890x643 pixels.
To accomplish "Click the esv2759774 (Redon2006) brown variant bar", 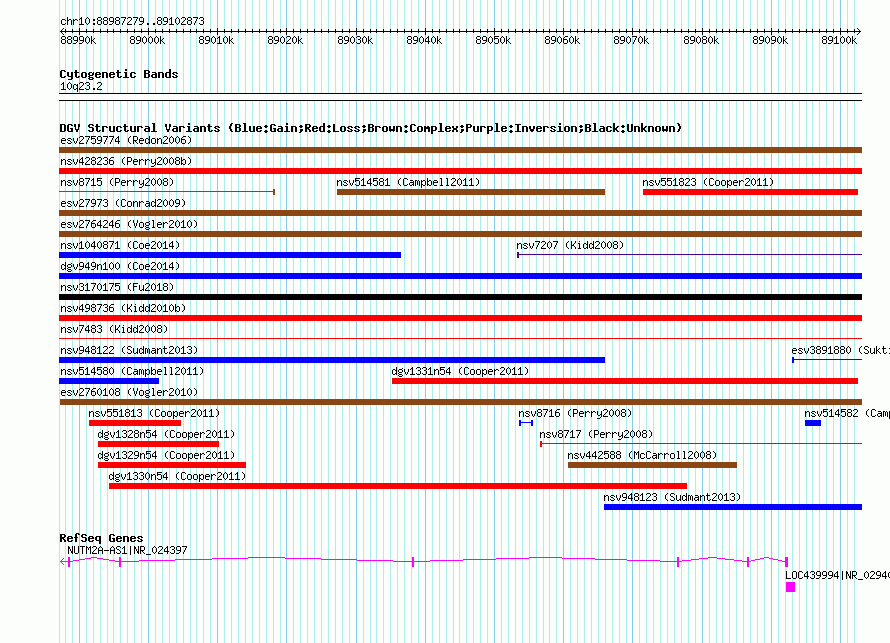I will (460, 150).
